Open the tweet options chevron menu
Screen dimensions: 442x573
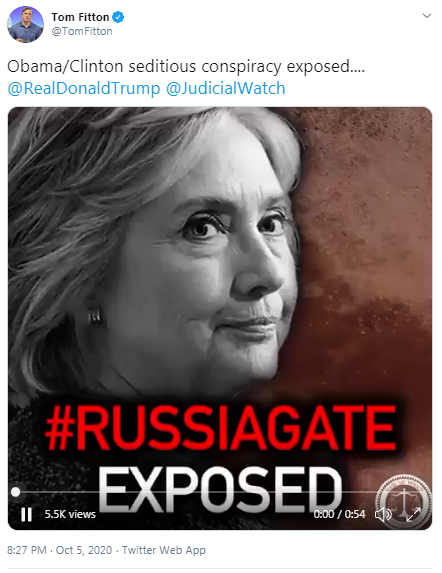pyautogui.click(x=427, y=16)
